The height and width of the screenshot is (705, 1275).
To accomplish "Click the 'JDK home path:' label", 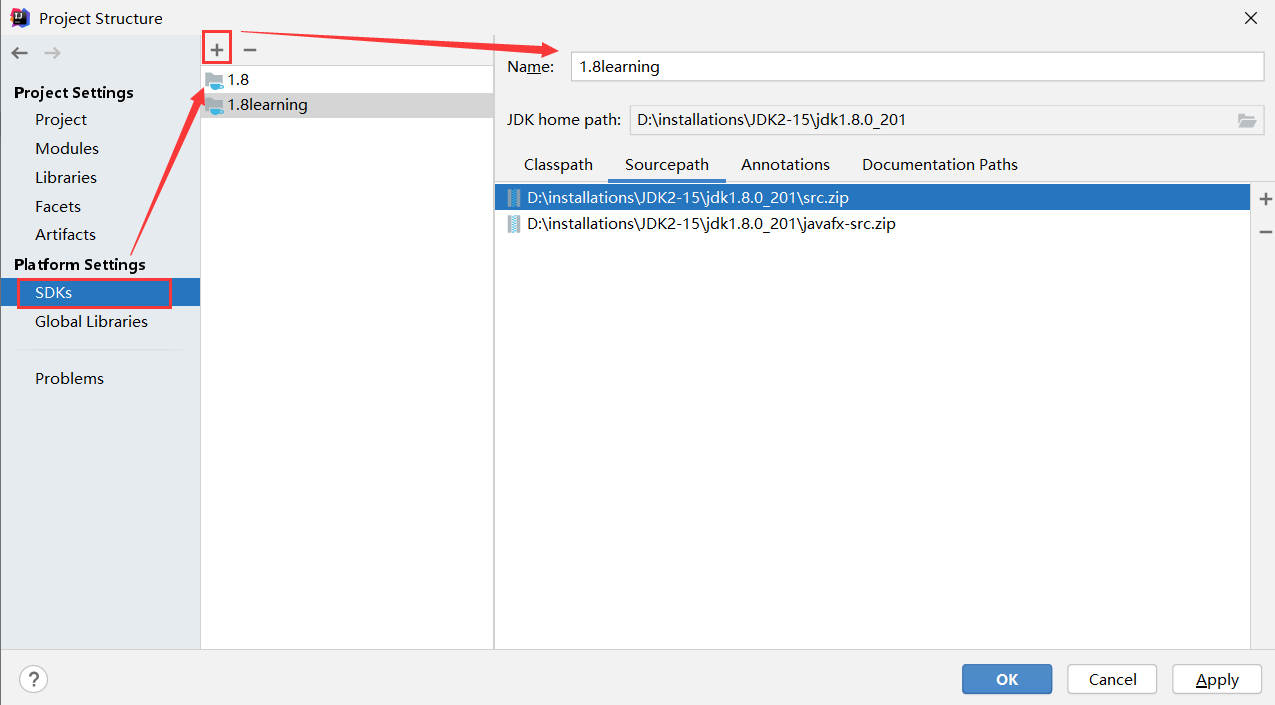I will [564, 120].
